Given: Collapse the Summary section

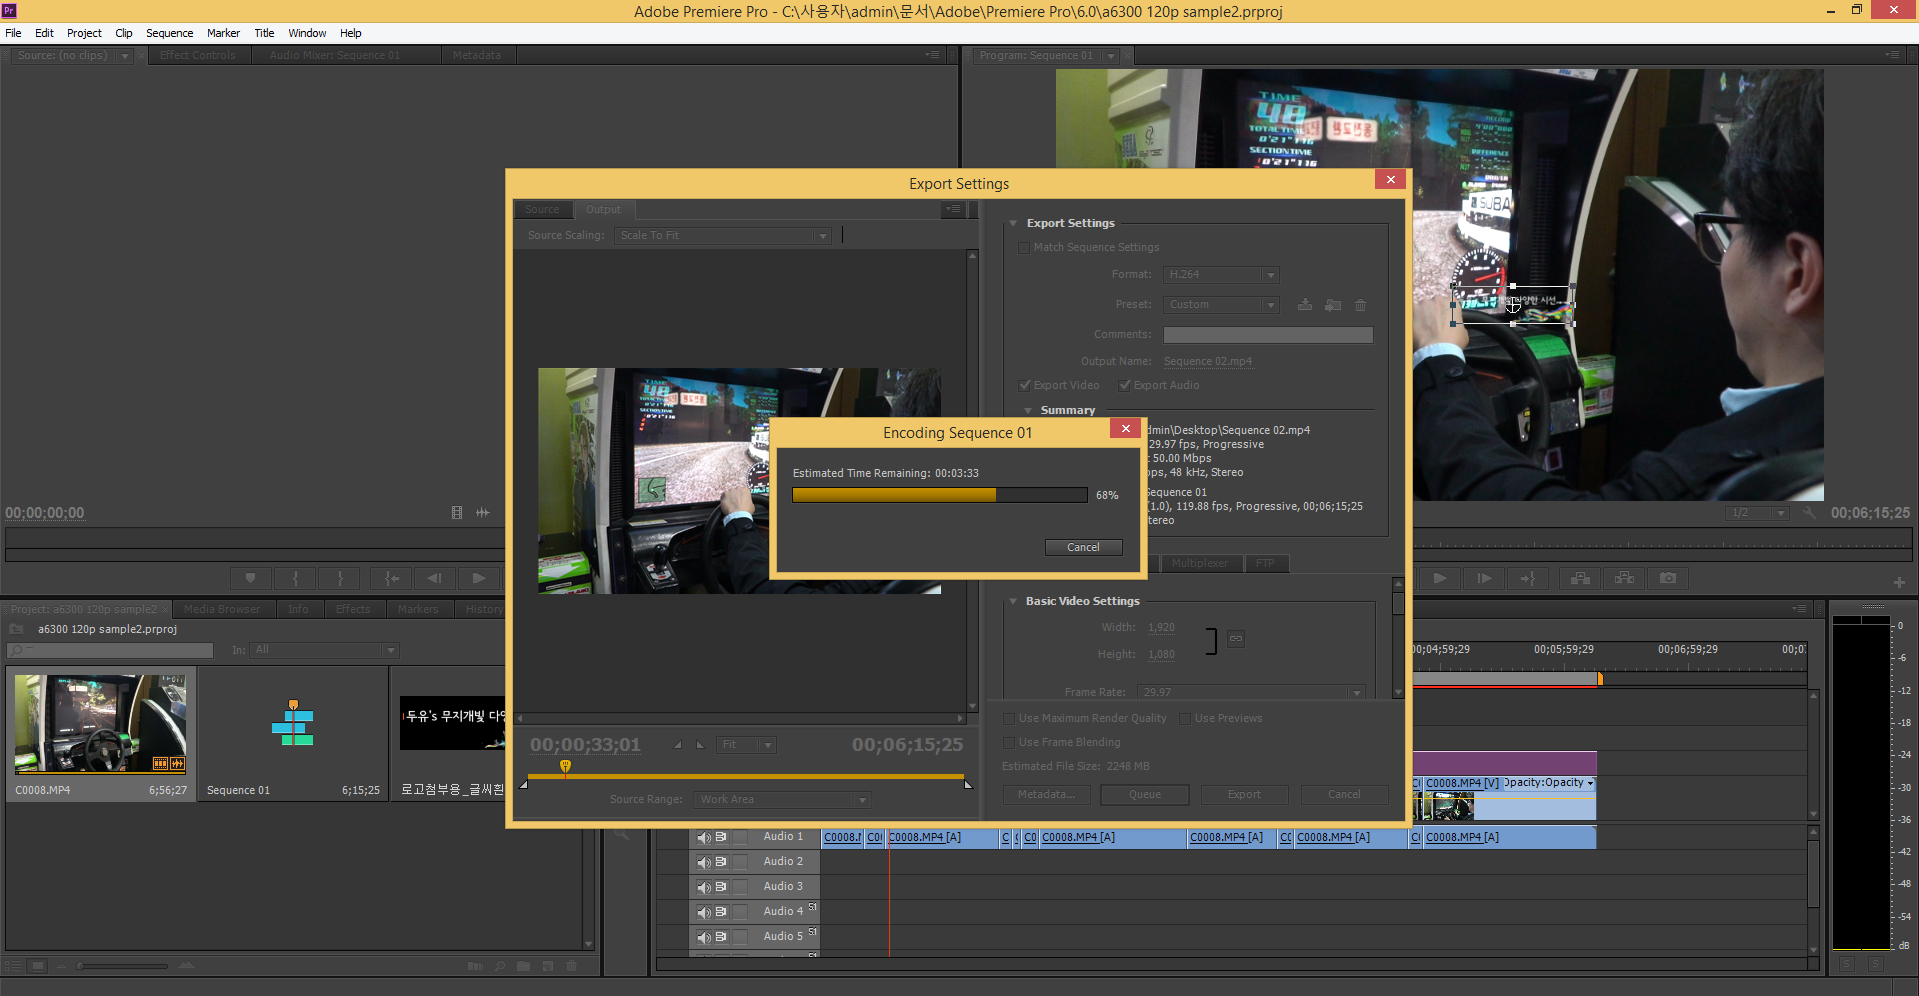Looking at the screenshot, I should coord(1028,410).
